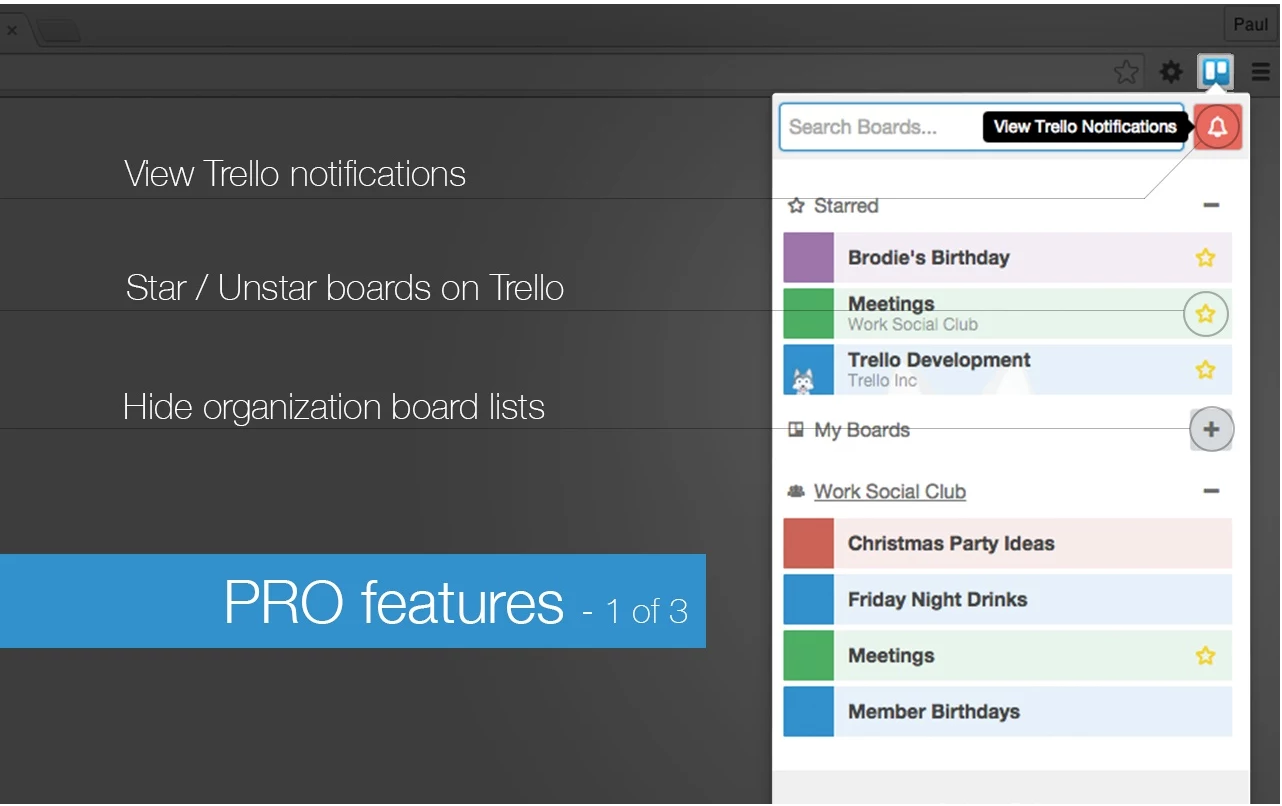Open the Trello extension icon in the toolbar
Image resolution: width=1282 pixels, height=806 pixels.
click(x=1215, y=71)
